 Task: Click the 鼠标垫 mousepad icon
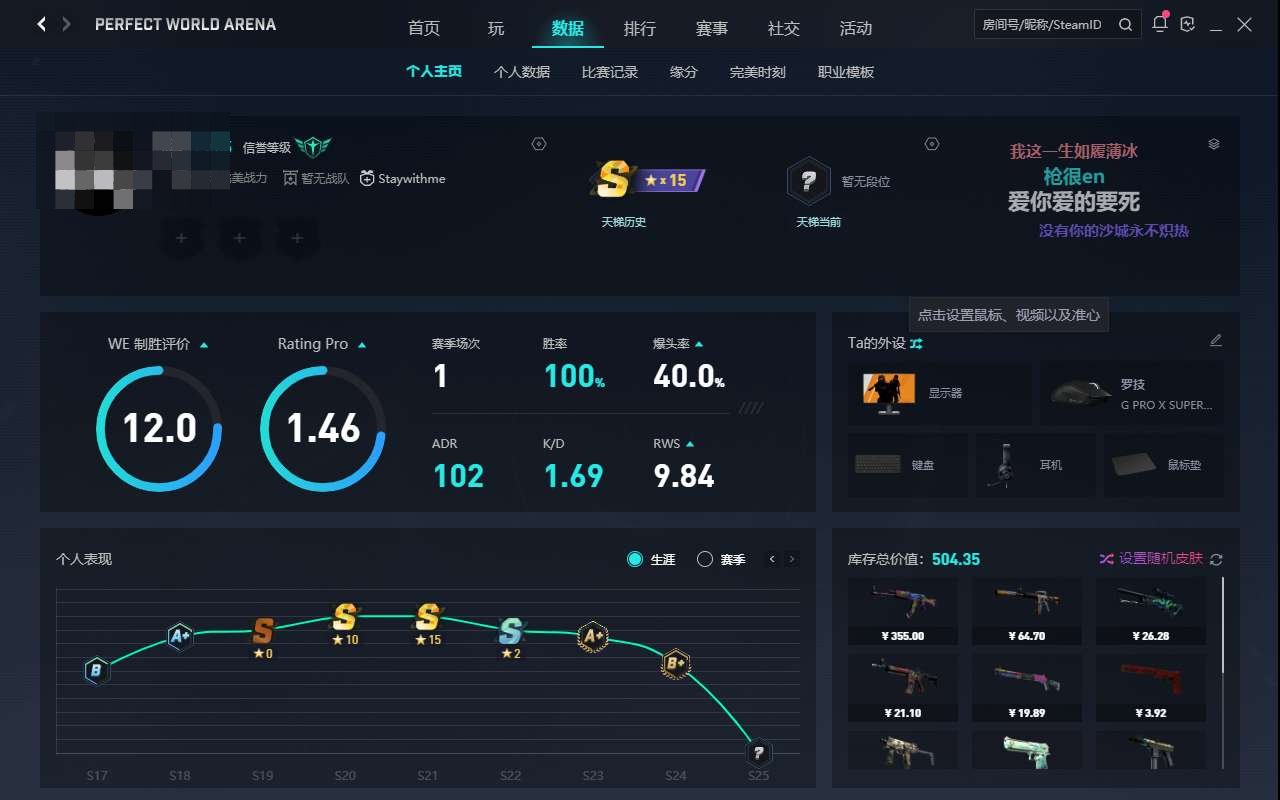point(1133,465)
